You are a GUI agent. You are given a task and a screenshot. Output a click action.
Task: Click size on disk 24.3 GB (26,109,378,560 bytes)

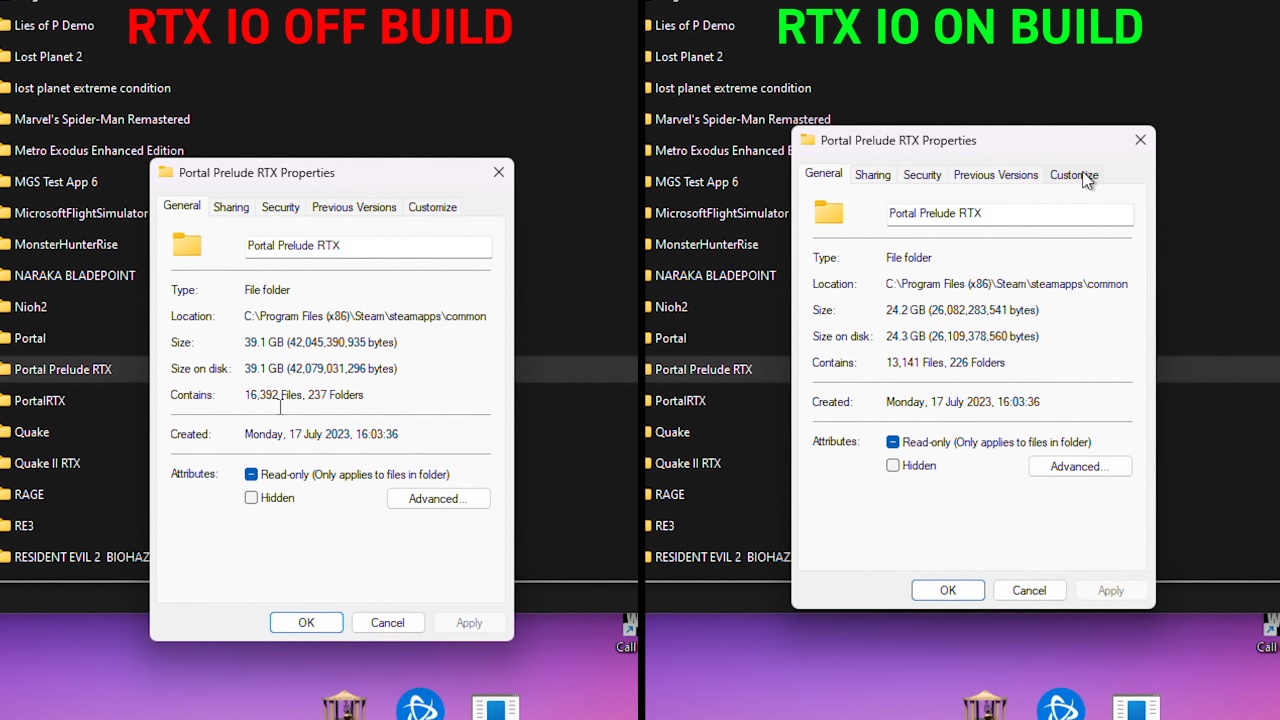962,336
